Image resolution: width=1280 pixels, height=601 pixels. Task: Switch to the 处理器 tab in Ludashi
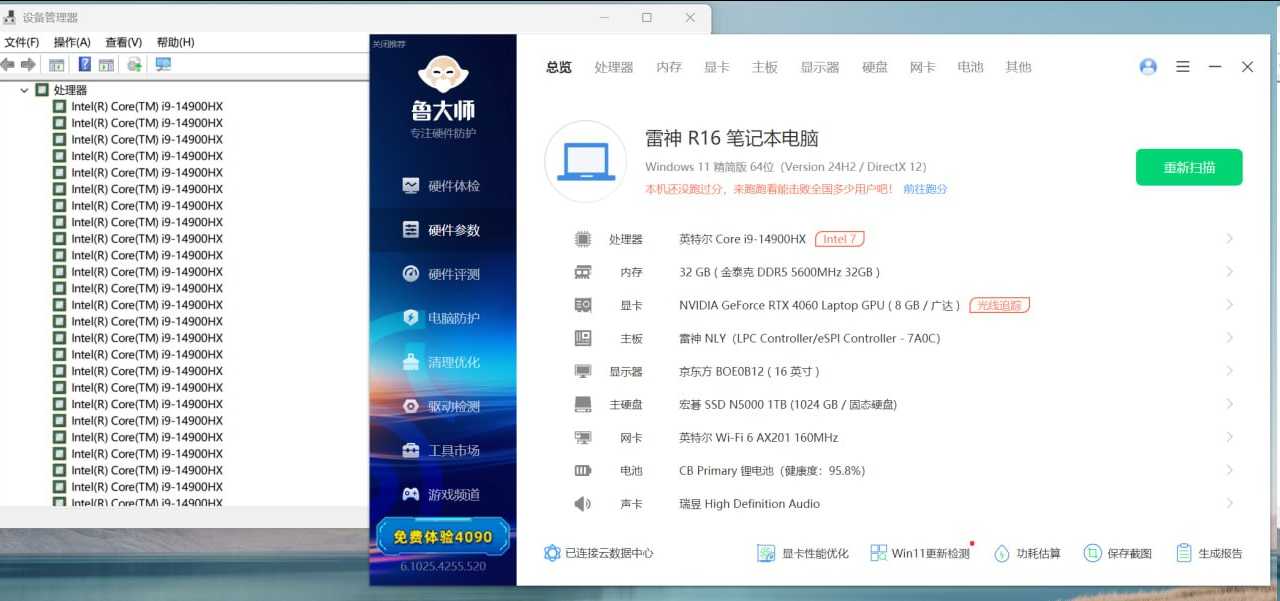614,67
